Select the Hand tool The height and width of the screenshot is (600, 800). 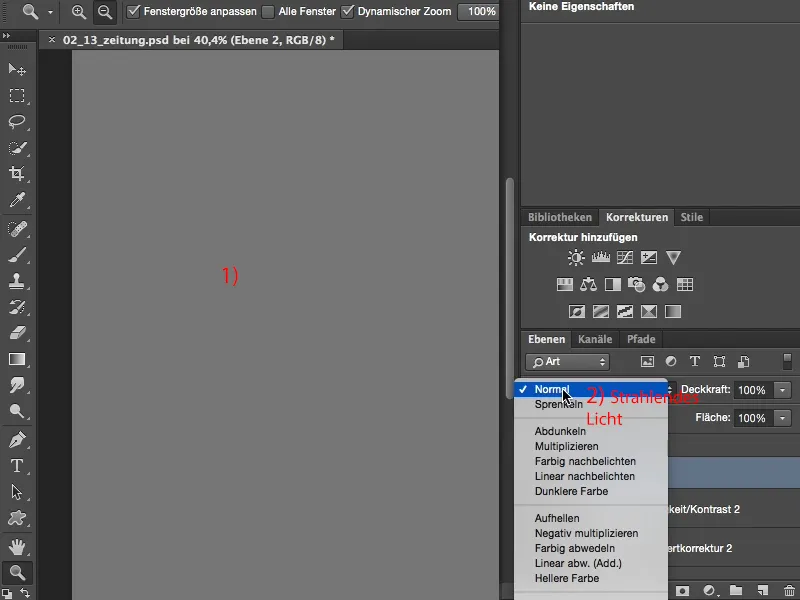point(17,547)
